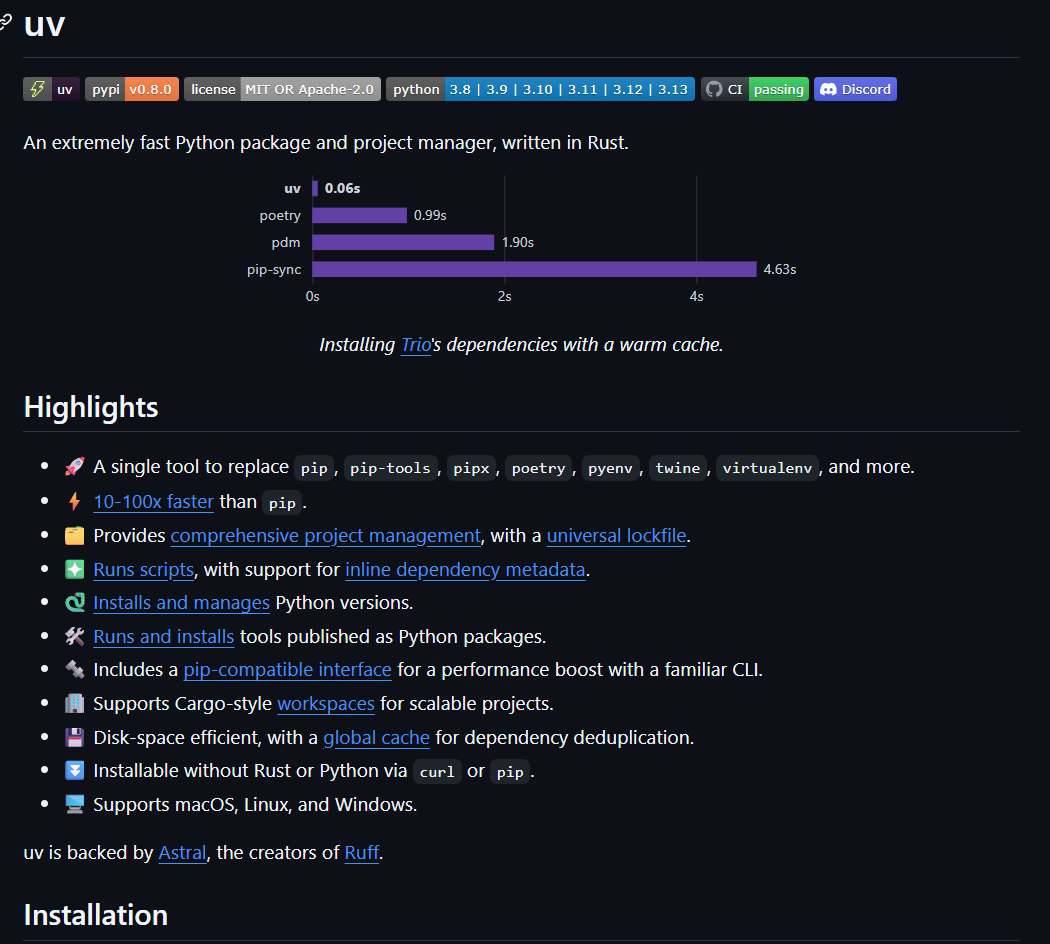
Task: Click the 1.90s value in the chart
Action: point(518,242)
